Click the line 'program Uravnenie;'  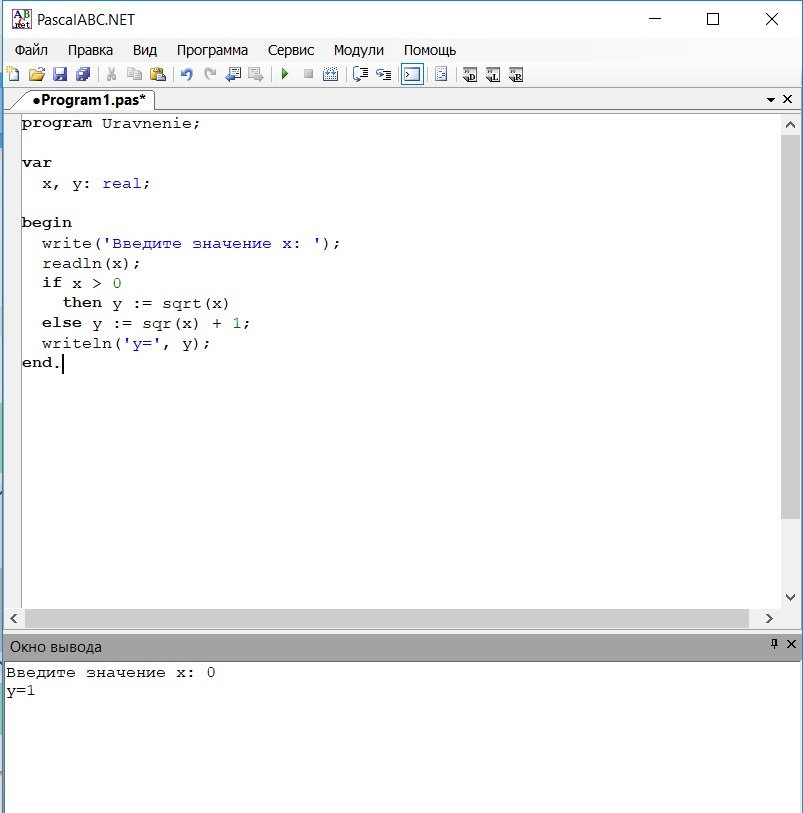tap(111, 123)
